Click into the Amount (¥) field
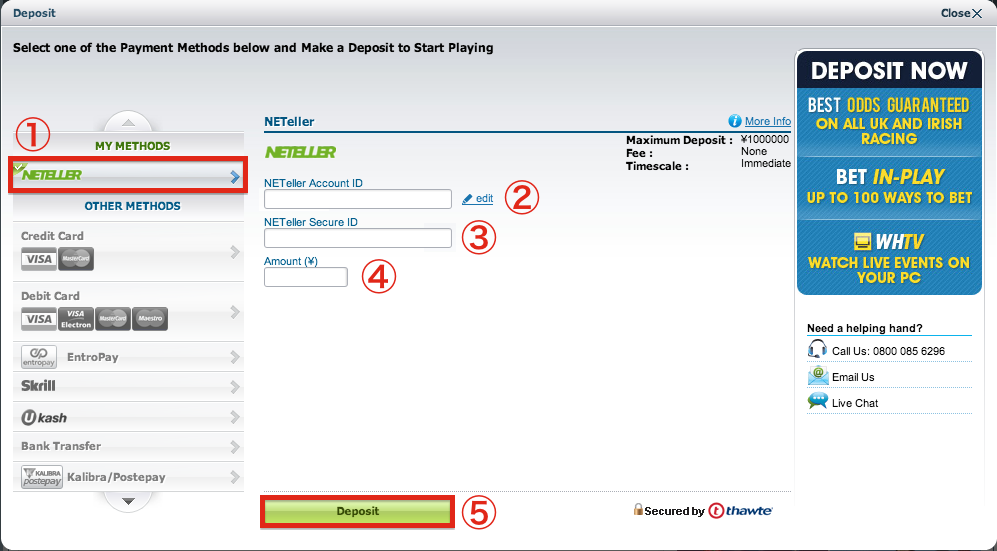 [x=306, y=277]
